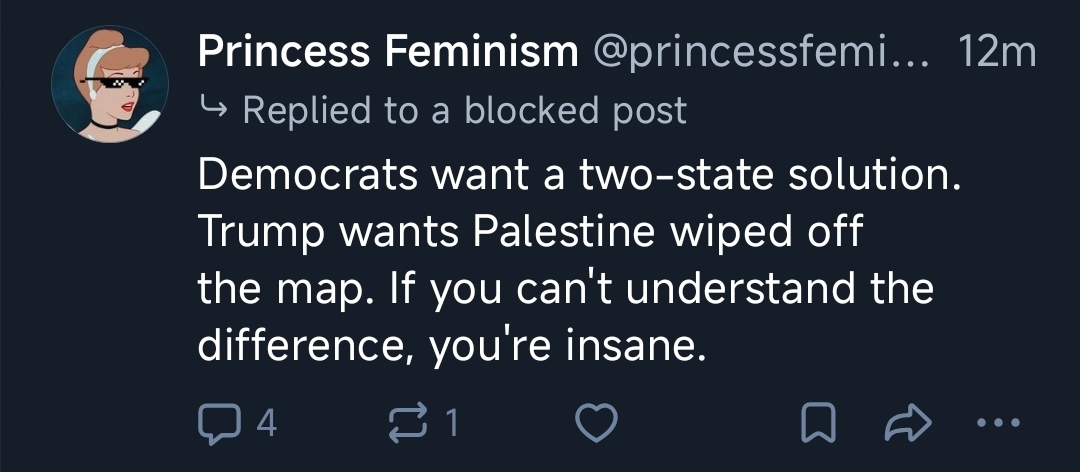This screenshot has width=1080, height=472.
Task: Click the small reply arrow before "Replied"
Action: click(x=213, y=109)
